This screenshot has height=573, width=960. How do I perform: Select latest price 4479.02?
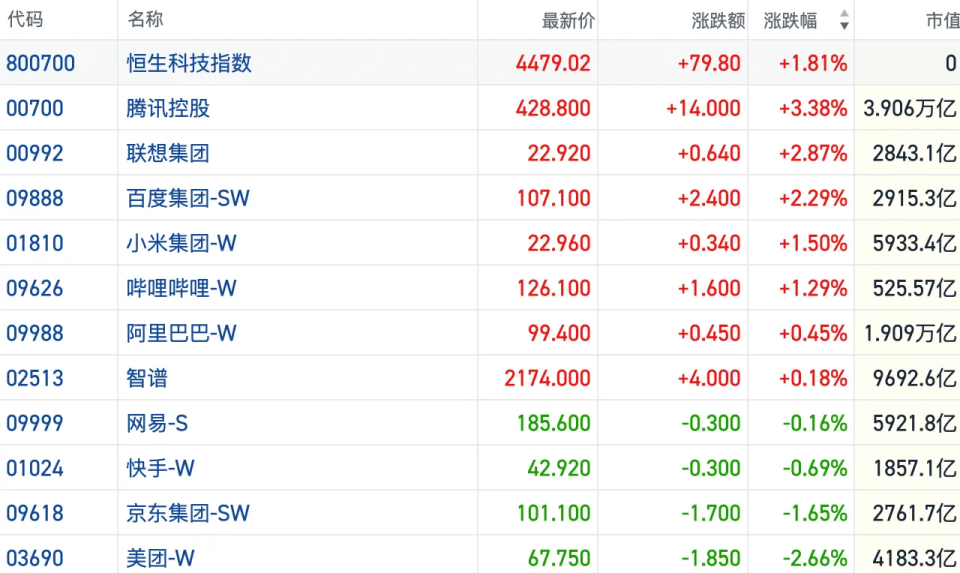coord(553,63)
